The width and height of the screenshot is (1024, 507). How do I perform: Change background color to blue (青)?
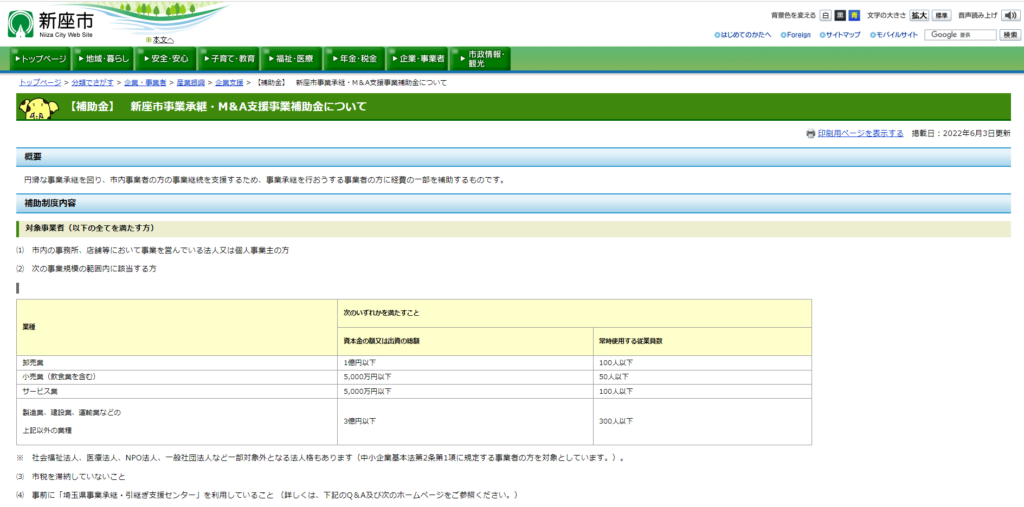pyautogui.click(x=854, y=16)
